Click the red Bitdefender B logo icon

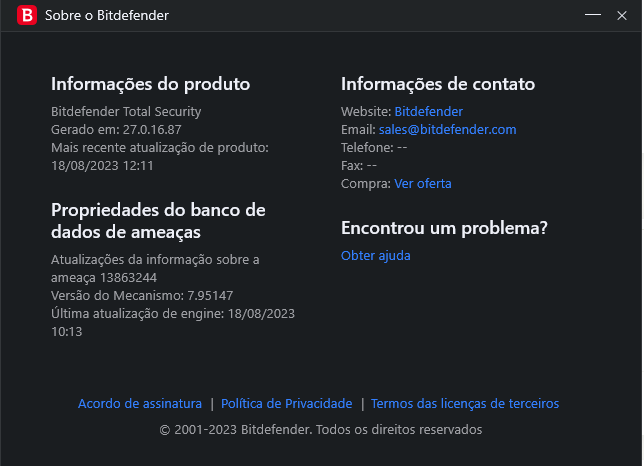27,15
